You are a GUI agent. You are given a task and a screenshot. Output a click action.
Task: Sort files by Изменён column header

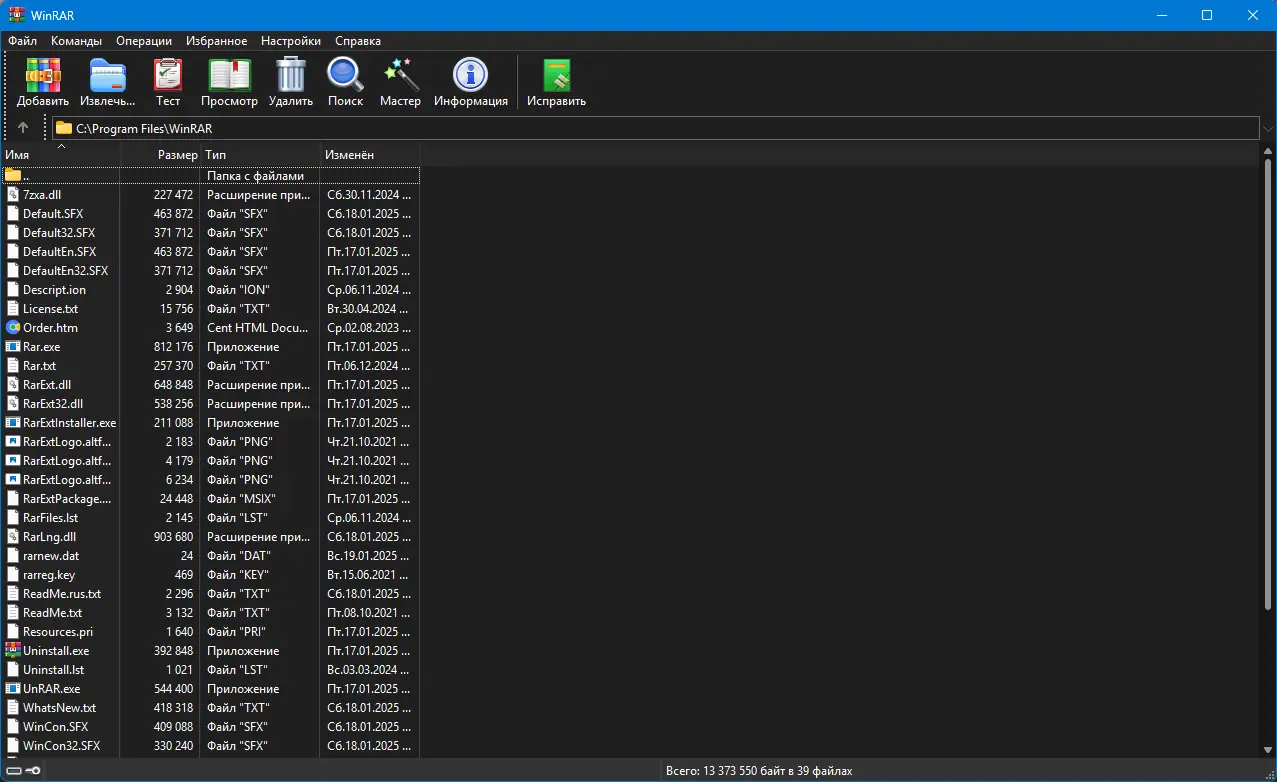370,155
